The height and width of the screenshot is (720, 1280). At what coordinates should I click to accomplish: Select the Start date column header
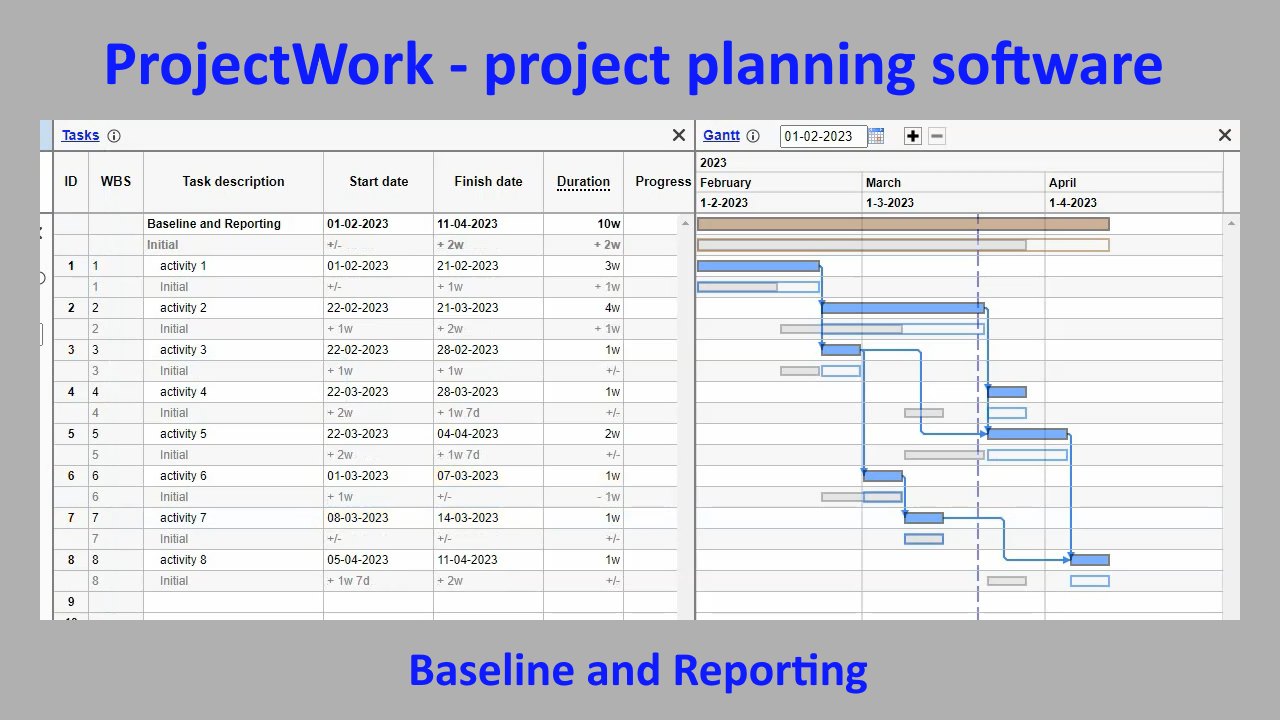click(379, 182)
